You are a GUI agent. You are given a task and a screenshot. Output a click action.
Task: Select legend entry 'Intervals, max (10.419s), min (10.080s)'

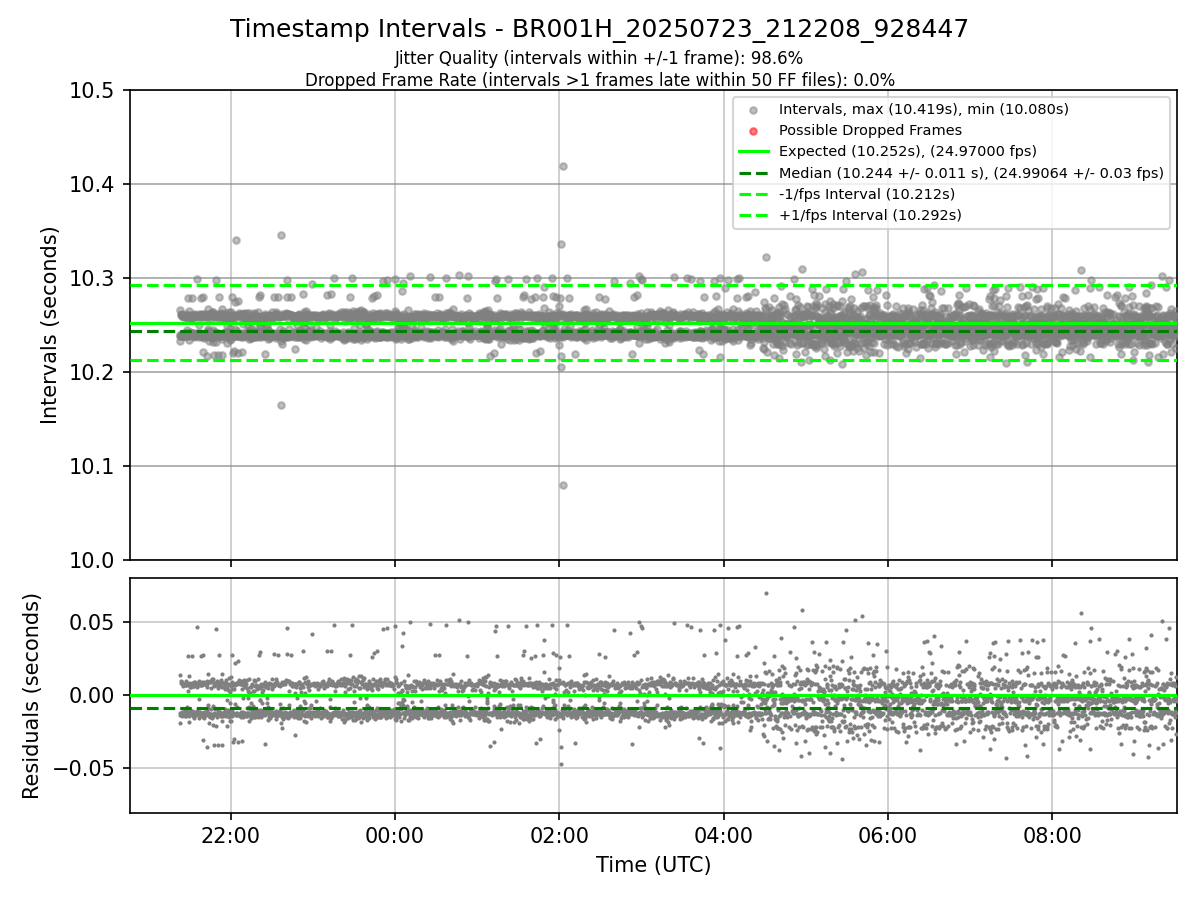924,109
